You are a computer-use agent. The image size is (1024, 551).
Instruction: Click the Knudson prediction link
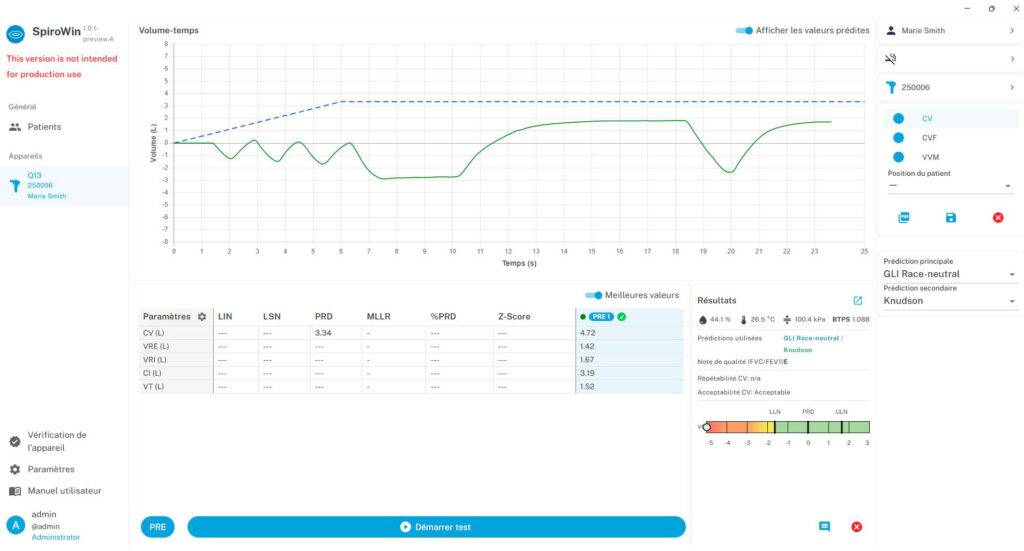[797, 350]
